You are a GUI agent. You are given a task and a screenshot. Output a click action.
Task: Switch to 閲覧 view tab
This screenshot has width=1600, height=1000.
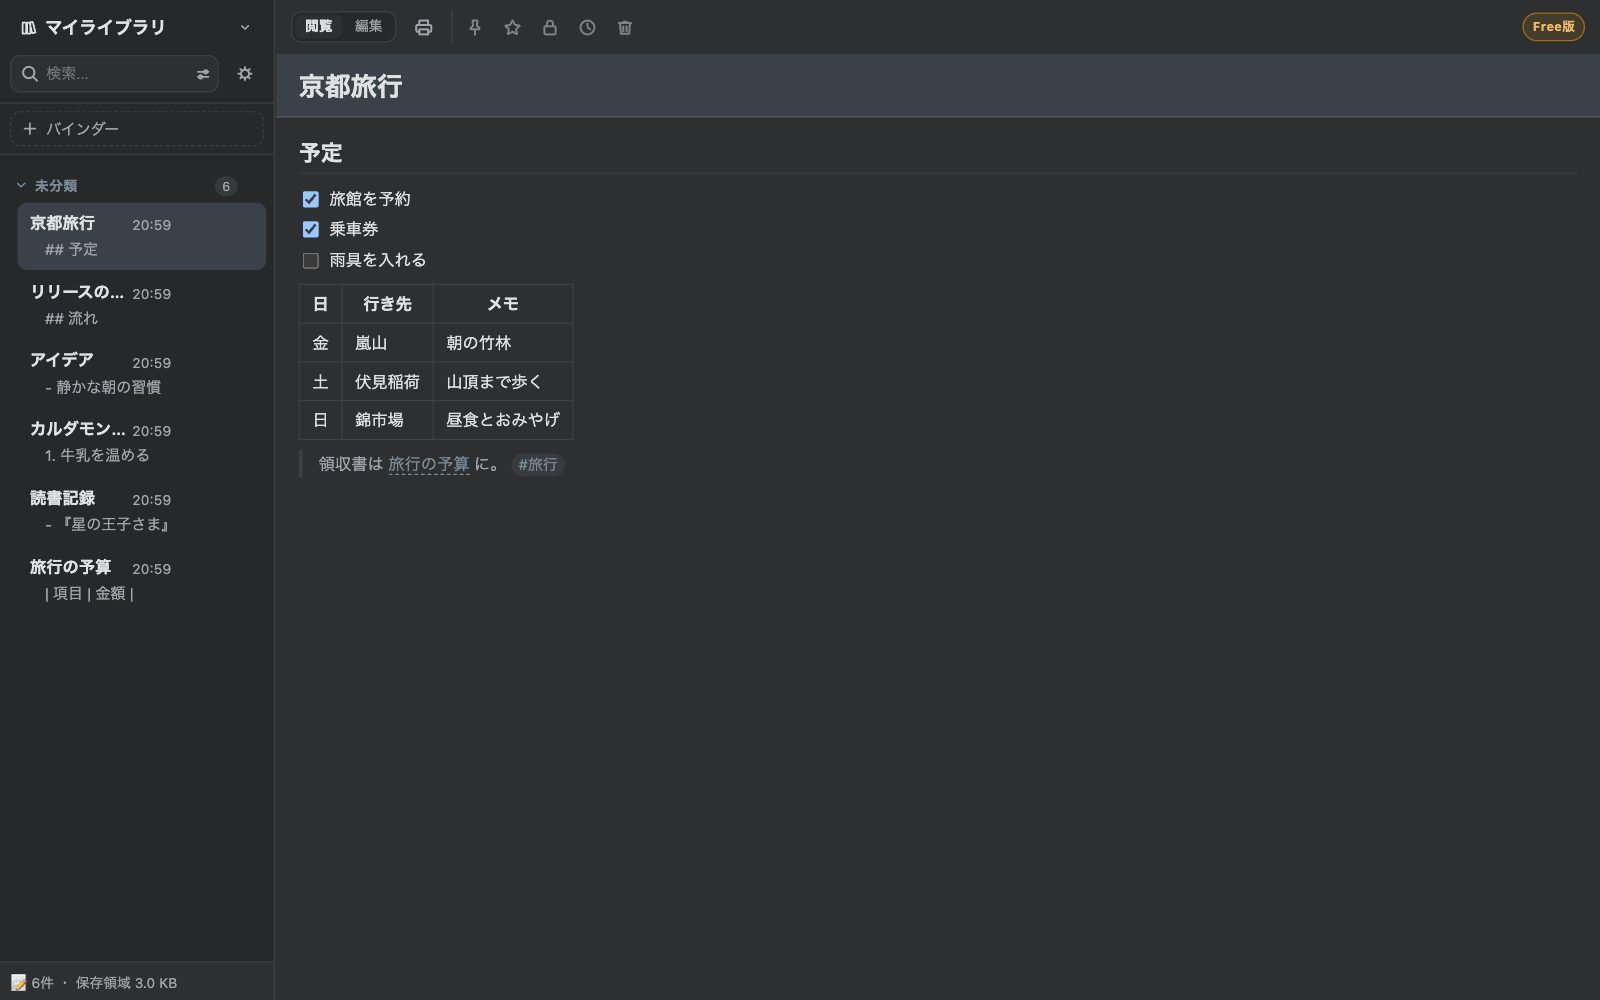coord(319,27)
